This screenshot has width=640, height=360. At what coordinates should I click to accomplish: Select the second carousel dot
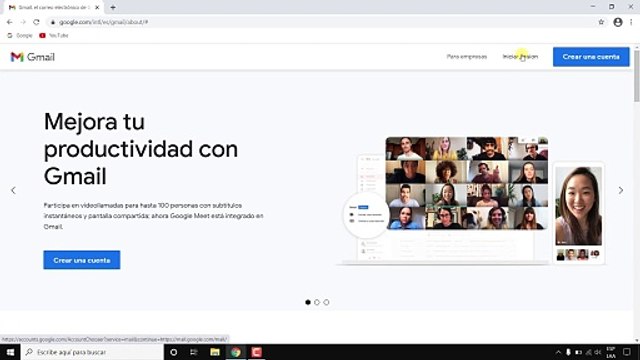(317, 302)
